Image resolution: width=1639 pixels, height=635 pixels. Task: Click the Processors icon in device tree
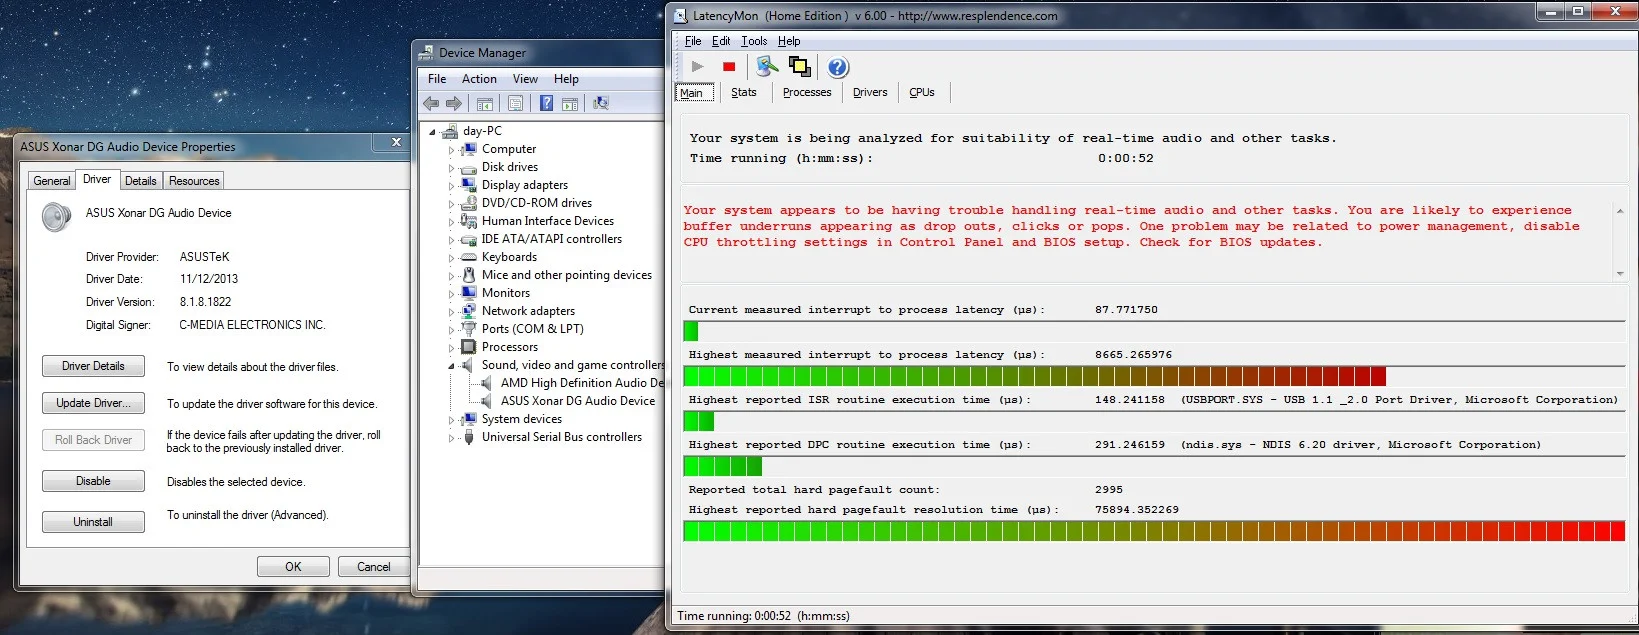tap(468, 347)
